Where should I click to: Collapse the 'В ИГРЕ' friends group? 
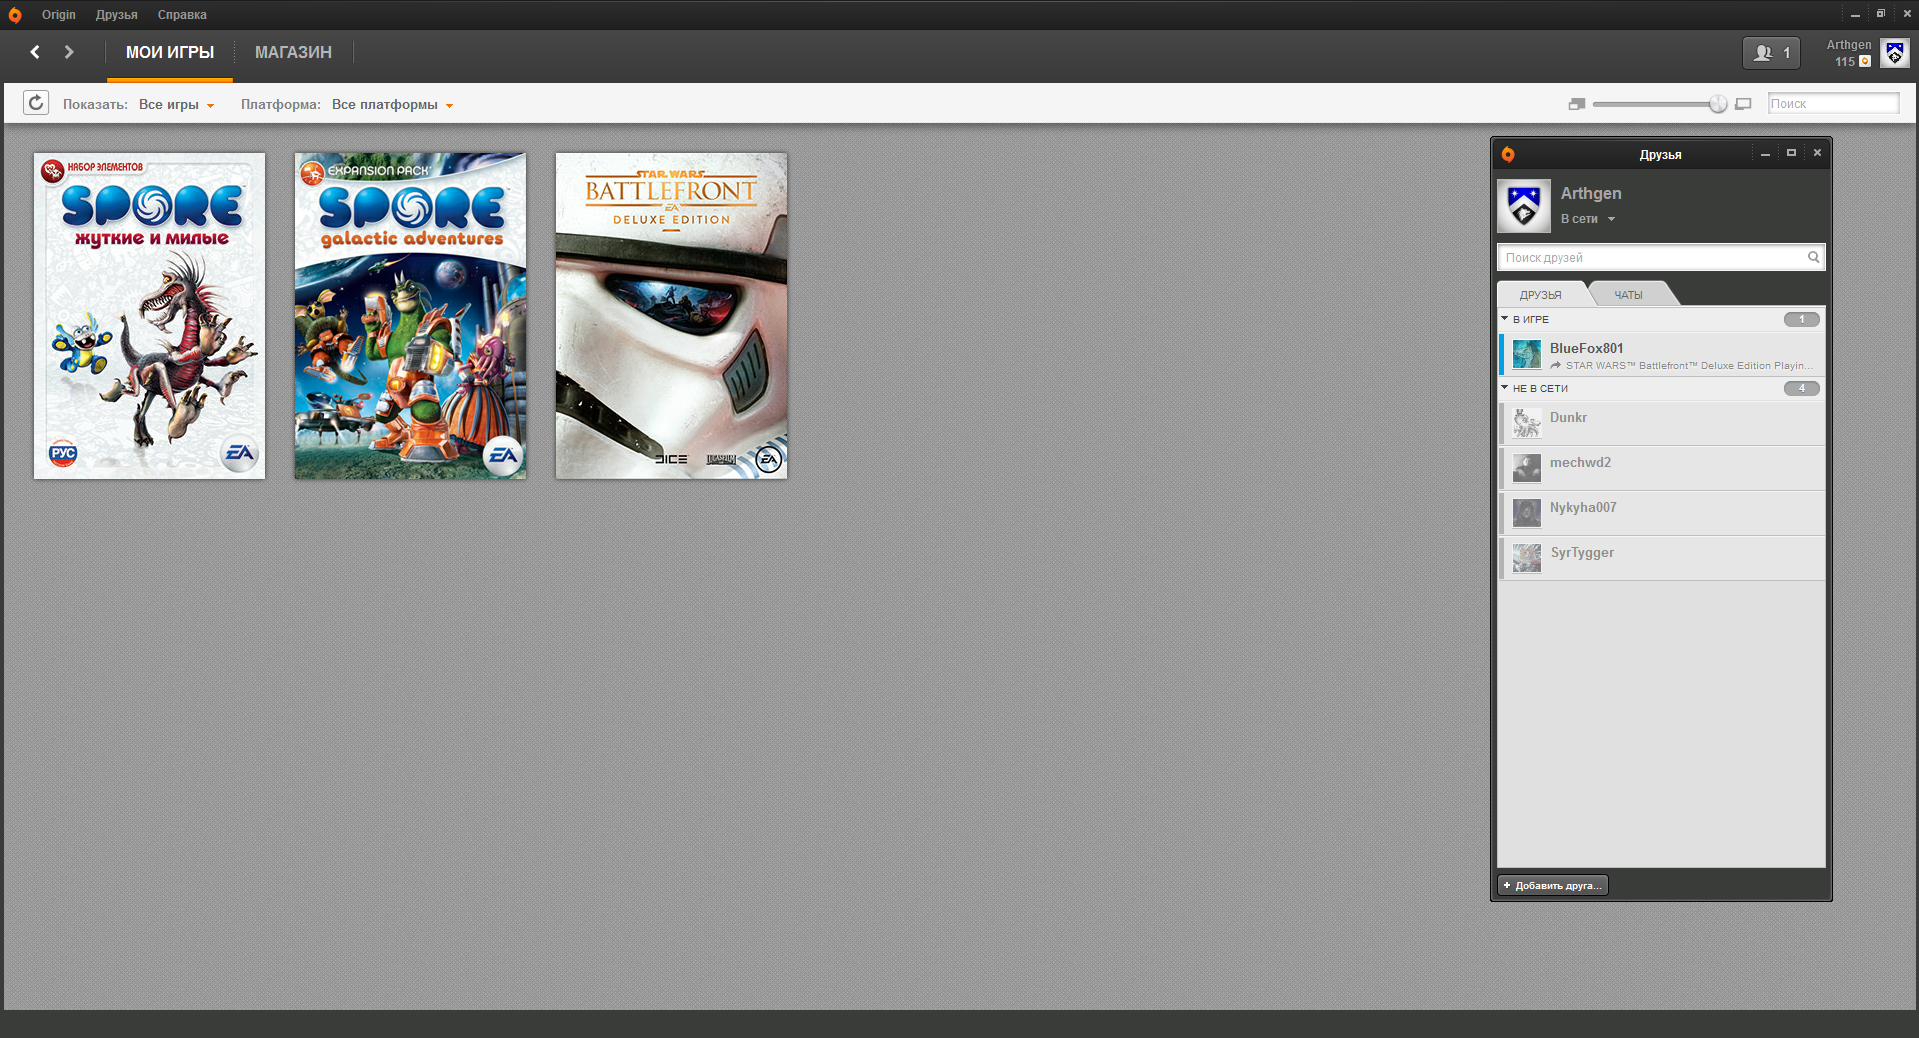point(1505,319)
